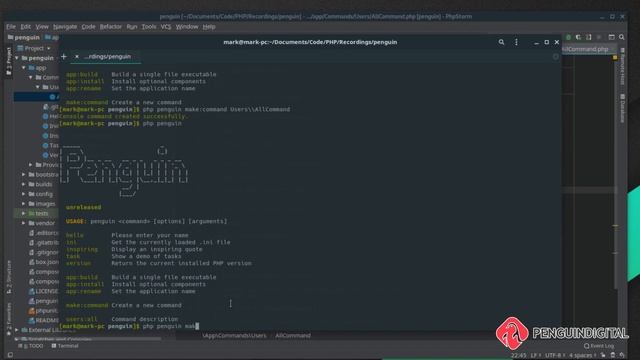
Task: Open the Terminal tool window button
Action: click(x=65, y=346)
